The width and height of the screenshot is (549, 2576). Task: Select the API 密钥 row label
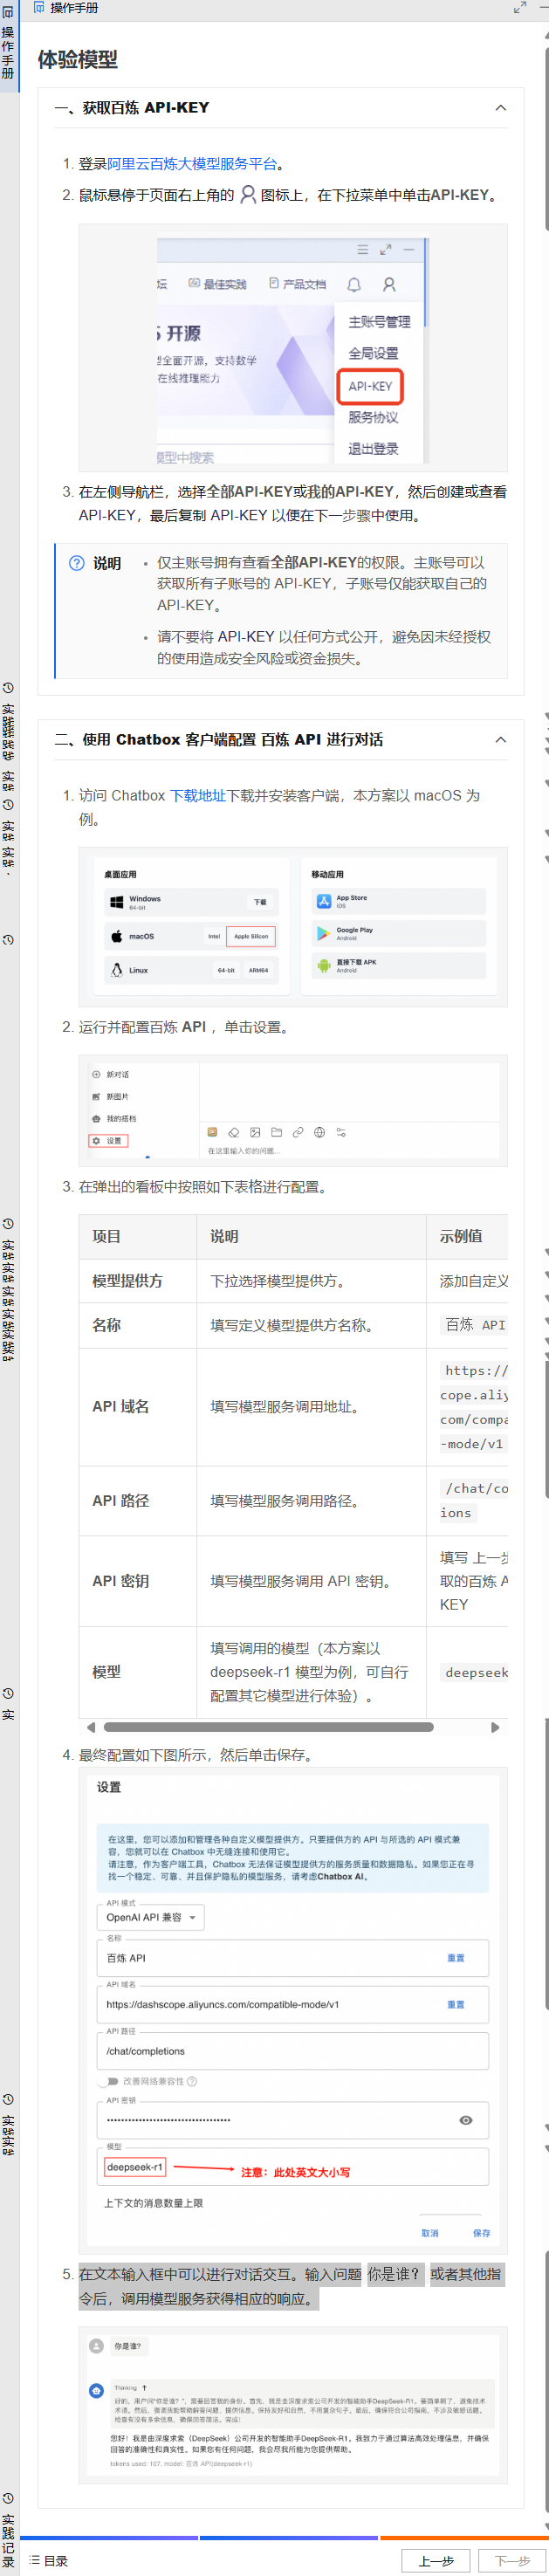(138, 1581)
